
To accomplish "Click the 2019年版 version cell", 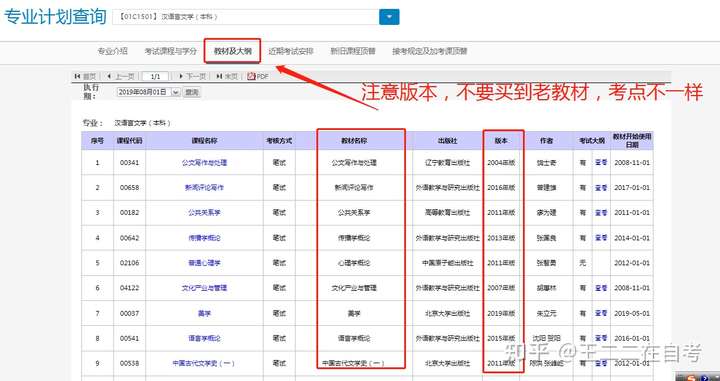I will pos(501,314).
